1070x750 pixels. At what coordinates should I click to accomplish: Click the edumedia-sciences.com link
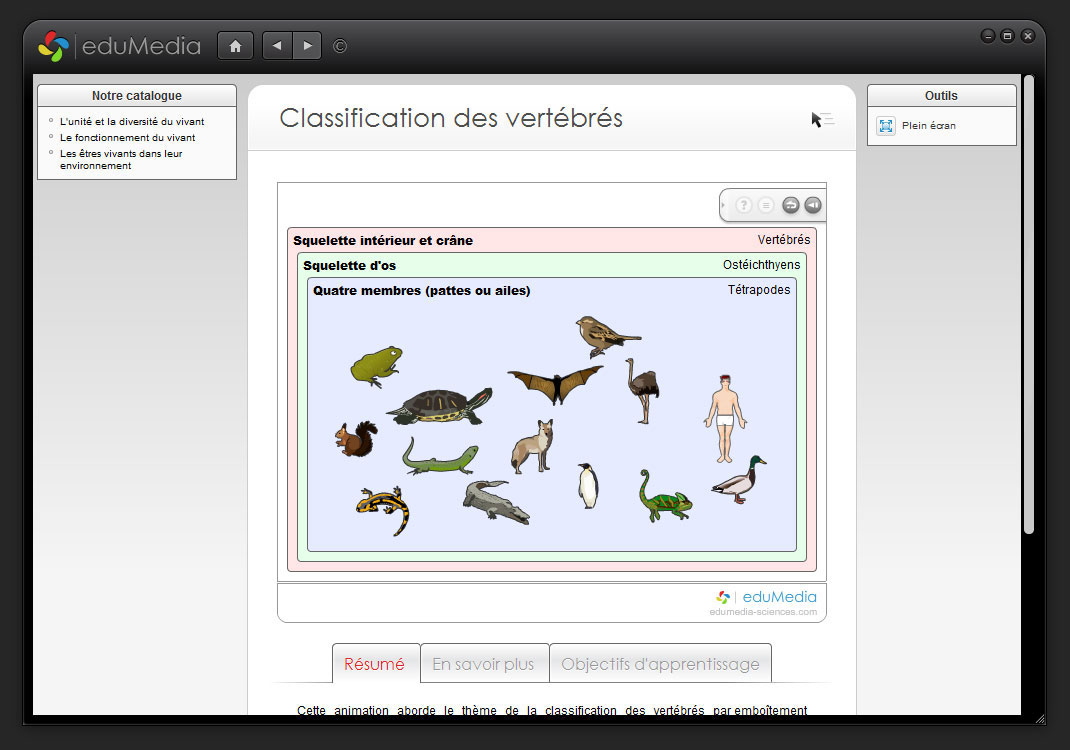(763, 612)
